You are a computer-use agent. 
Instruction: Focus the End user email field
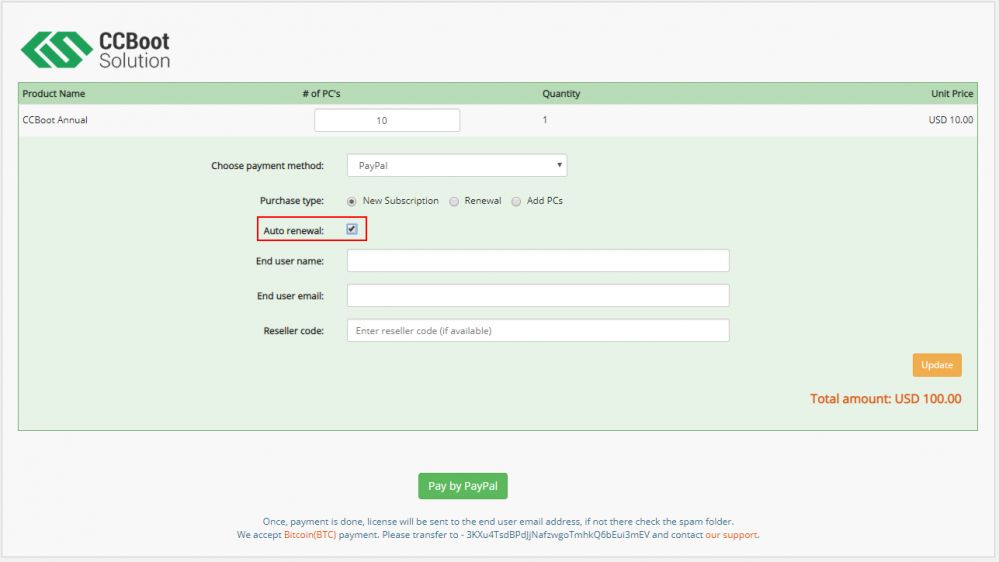coord(538,296)
